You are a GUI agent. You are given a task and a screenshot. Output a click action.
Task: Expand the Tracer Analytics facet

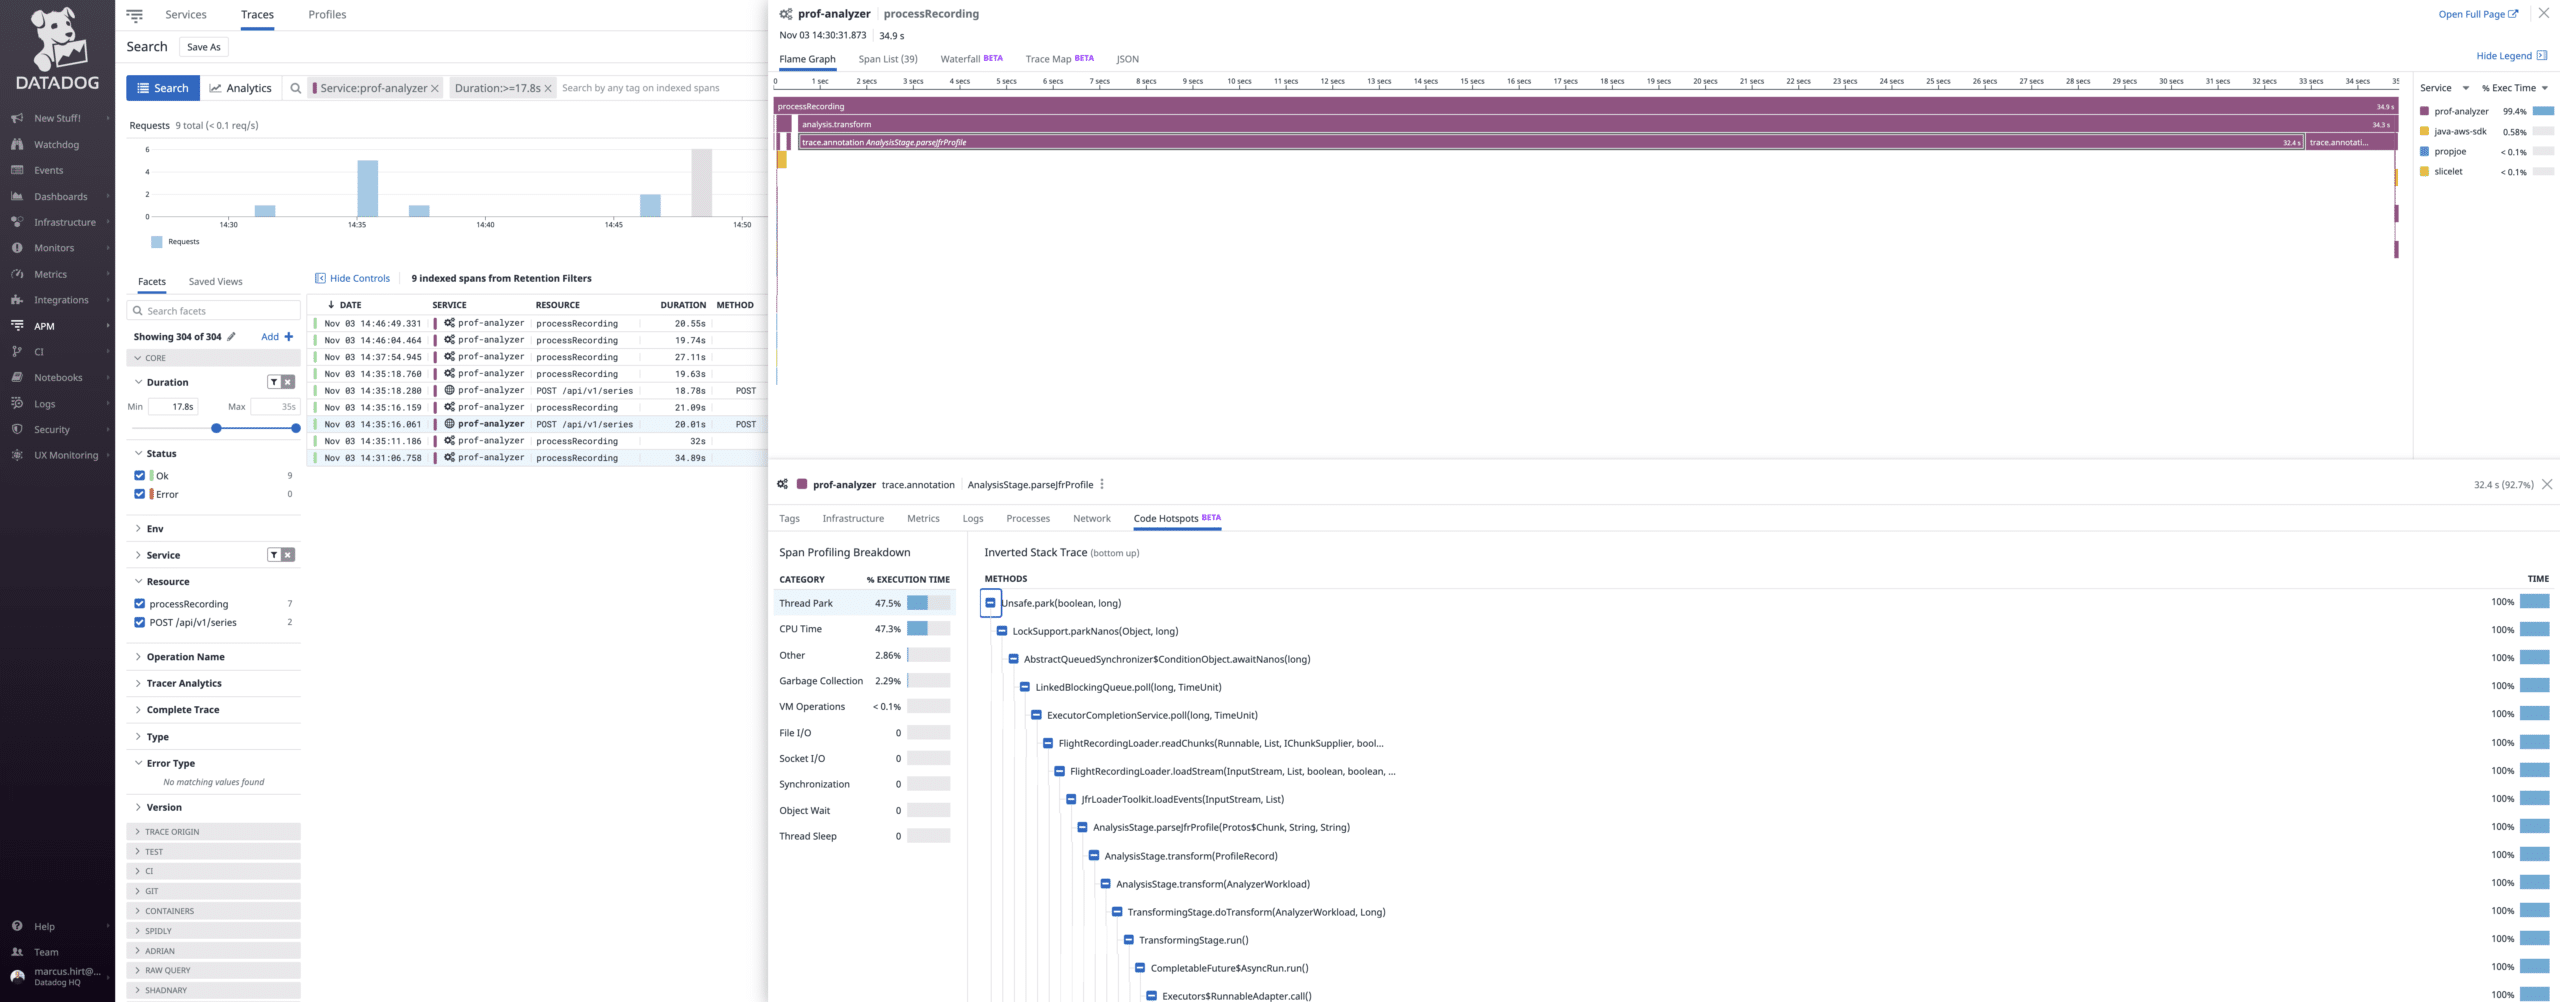[x=138, y=683]
